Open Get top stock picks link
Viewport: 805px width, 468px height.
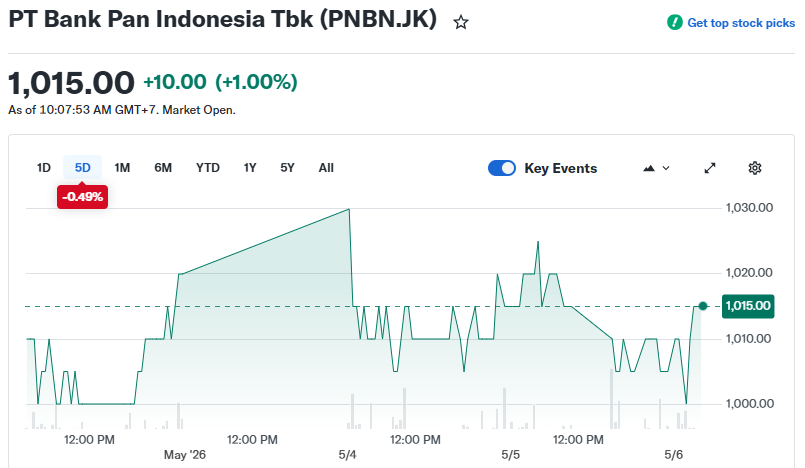pyautogui.click(x=741, y=23)
